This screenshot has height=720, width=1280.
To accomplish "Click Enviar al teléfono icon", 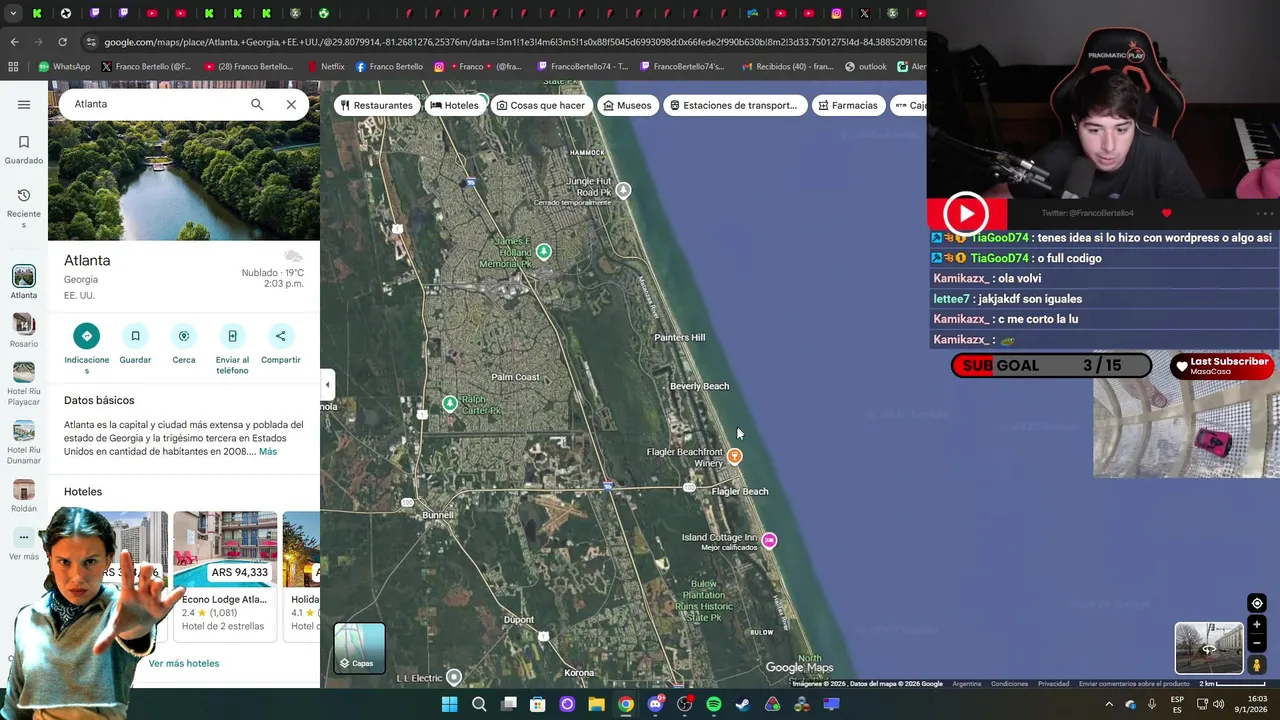I will [232, 336].
